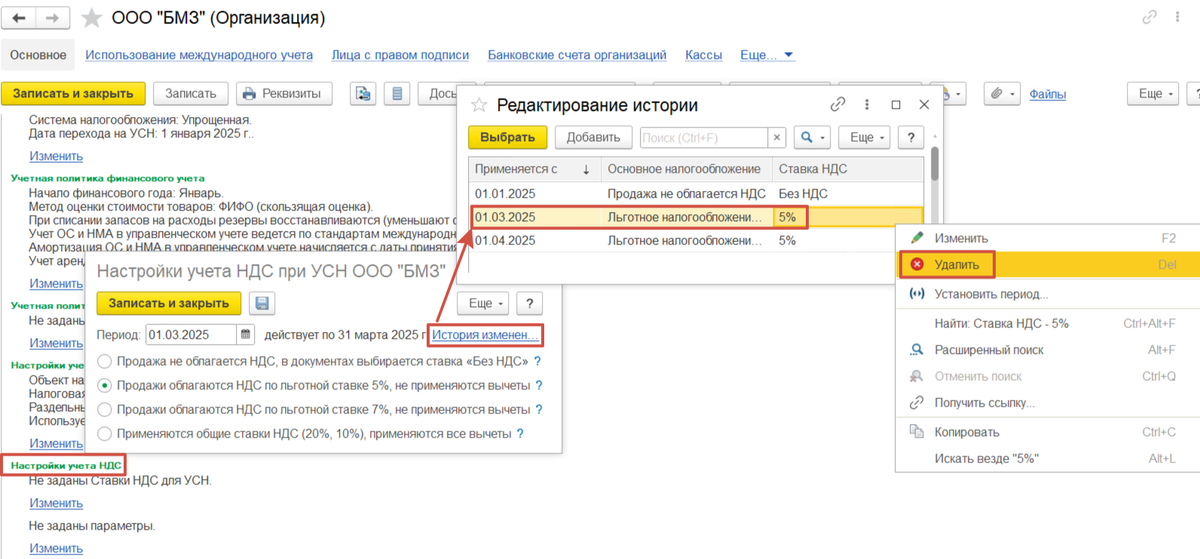The height and width of the screenshot is (559, 1200).
Task: Get link icon in main window header
Action: coord(1150,18)
